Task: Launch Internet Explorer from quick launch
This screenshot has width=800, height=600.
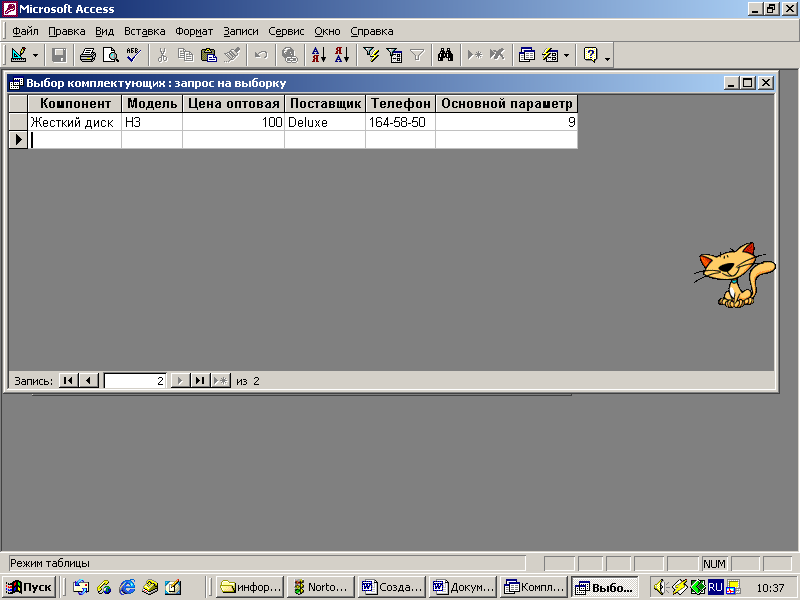Action: point(127,587)
